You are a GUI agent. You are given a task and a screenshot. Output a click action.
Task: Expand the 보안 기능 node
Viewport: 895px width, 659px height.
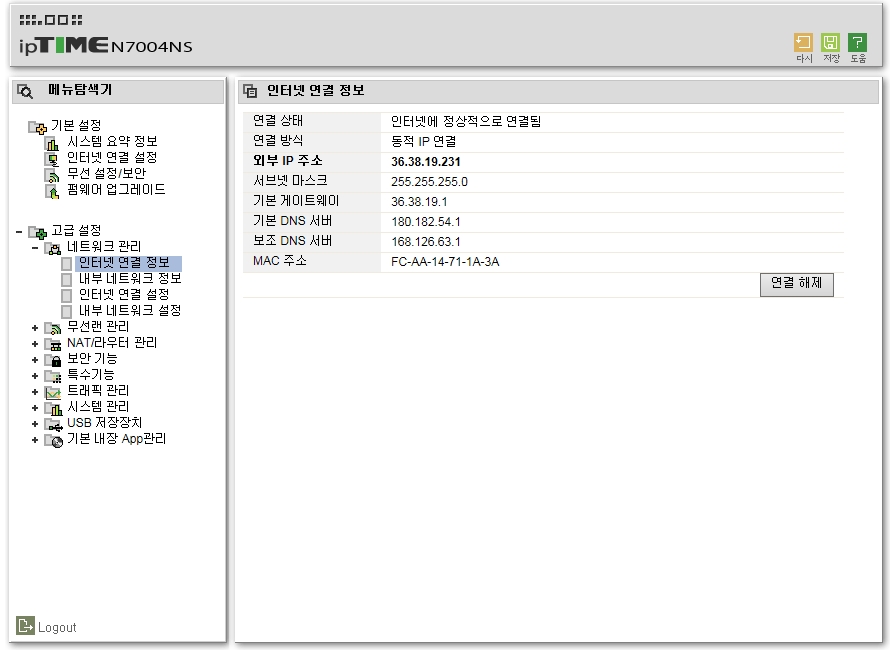(x=35, y=360)
